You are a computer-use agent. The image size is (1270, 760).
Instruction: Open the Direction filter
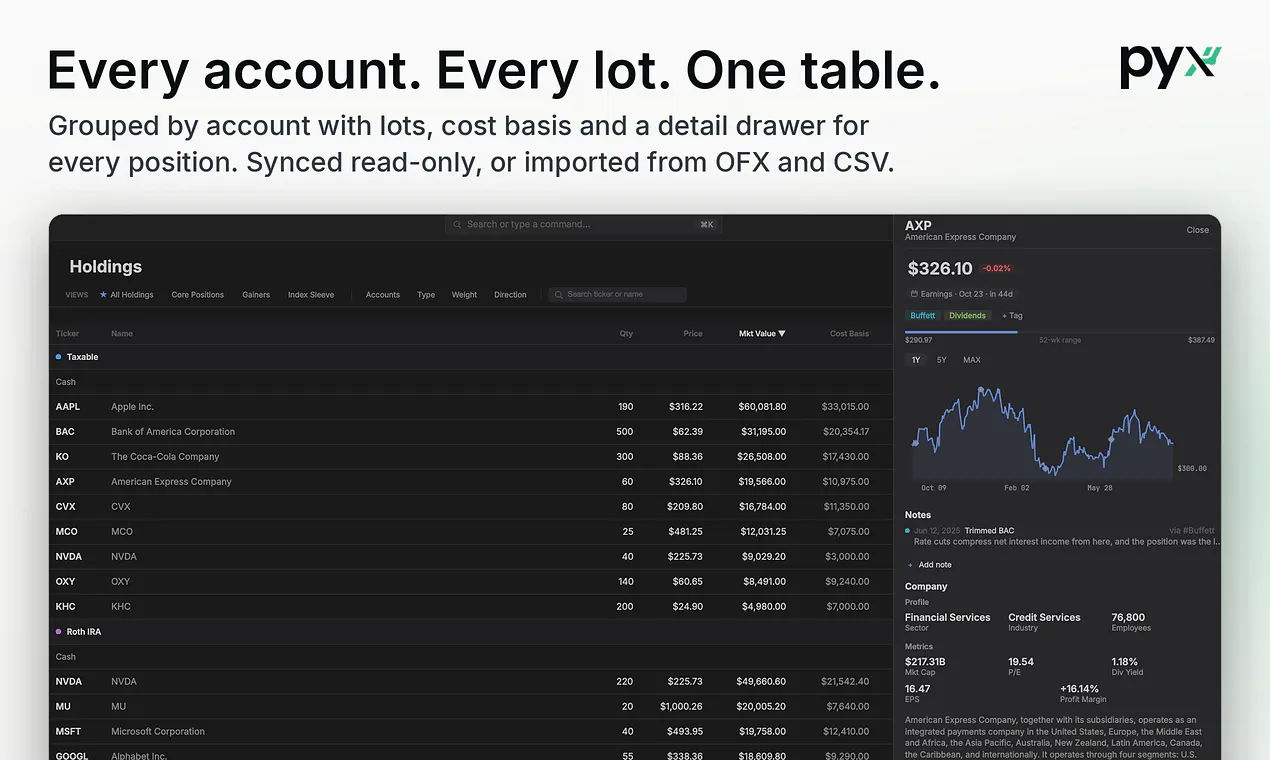click(510, 295)
